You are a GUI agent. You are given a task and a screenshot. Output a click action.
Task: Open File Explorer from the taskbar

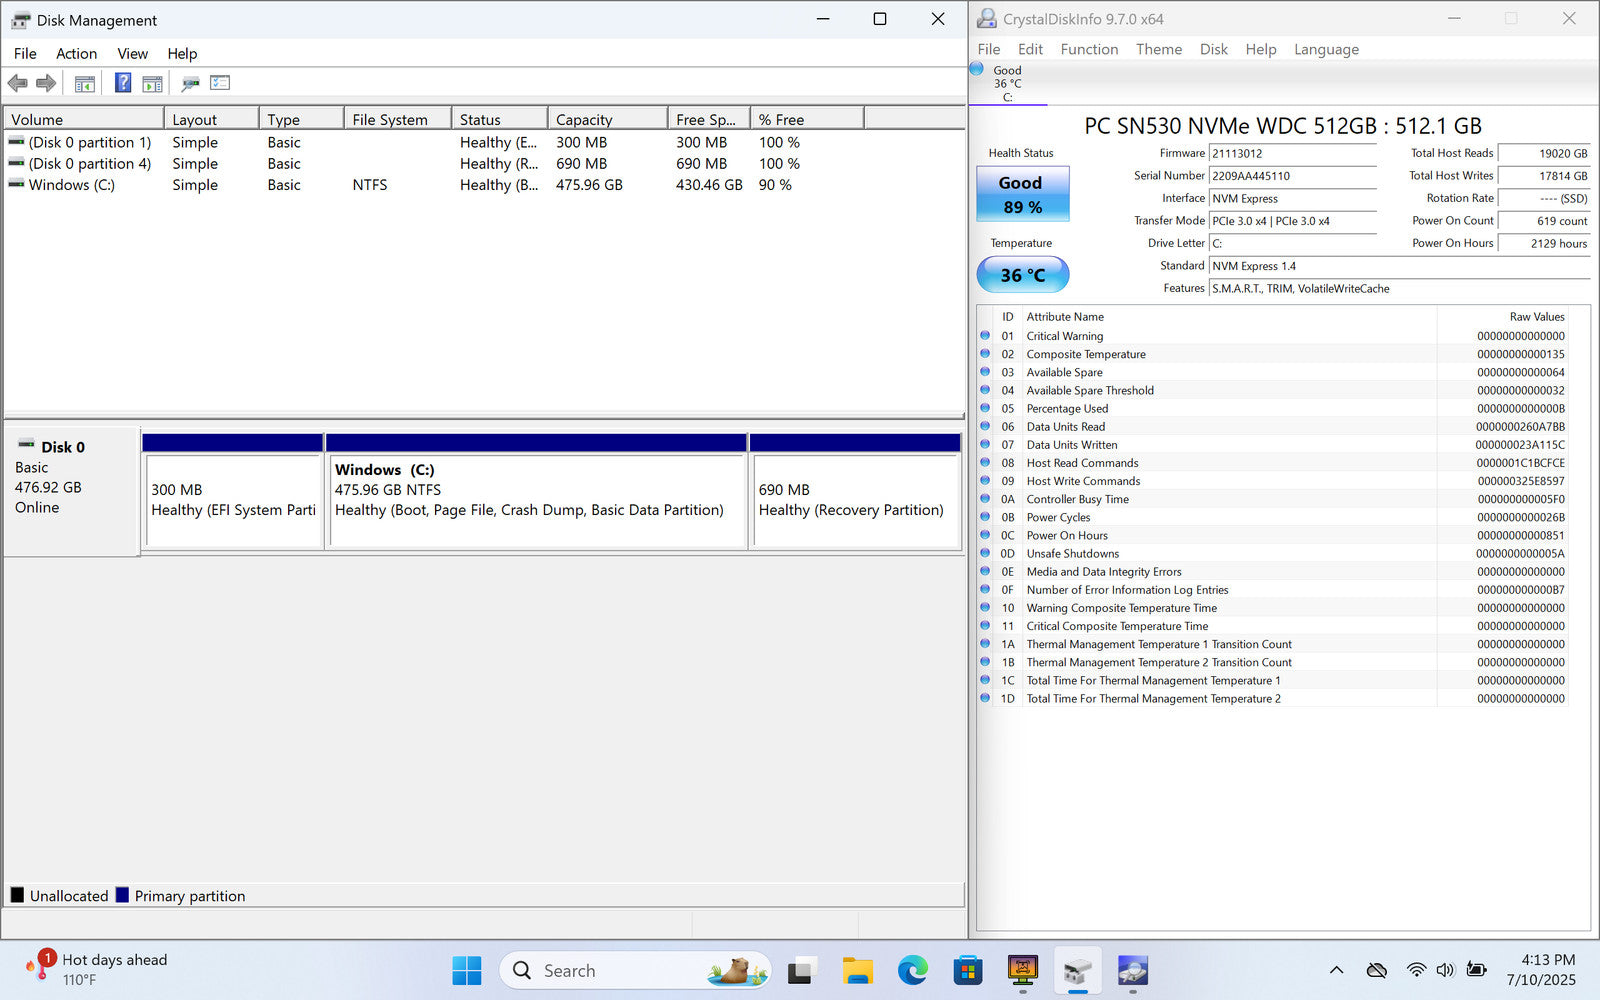[x=857, y=970]
